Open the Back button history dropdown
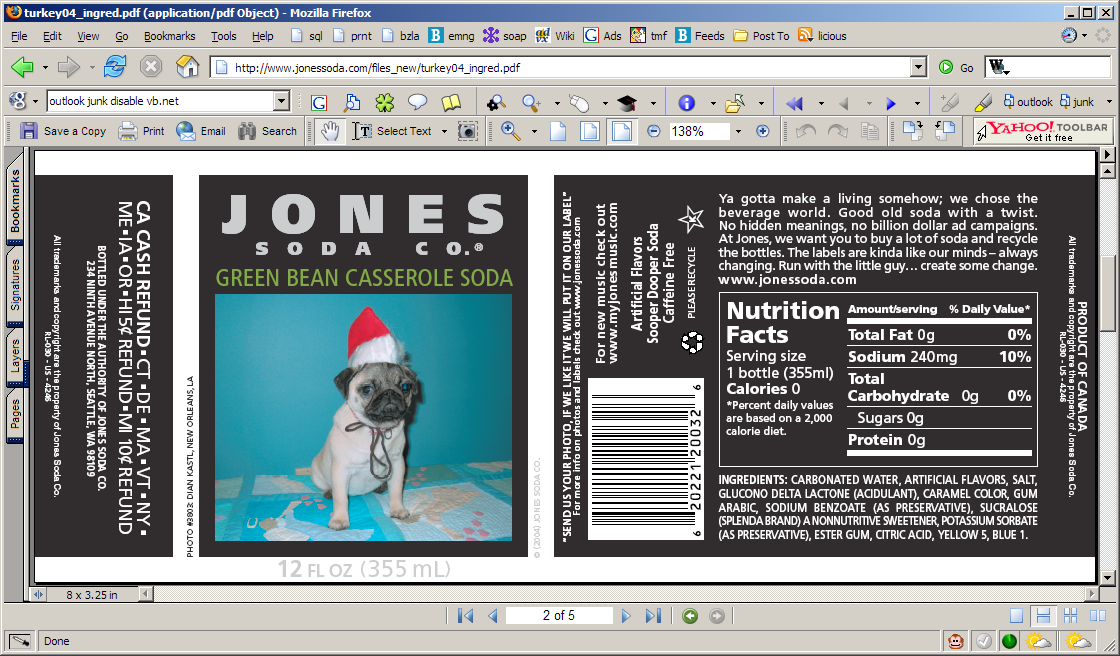This screenshot has height=656, width=1120. pyautogui.click(x=45, y=67)
